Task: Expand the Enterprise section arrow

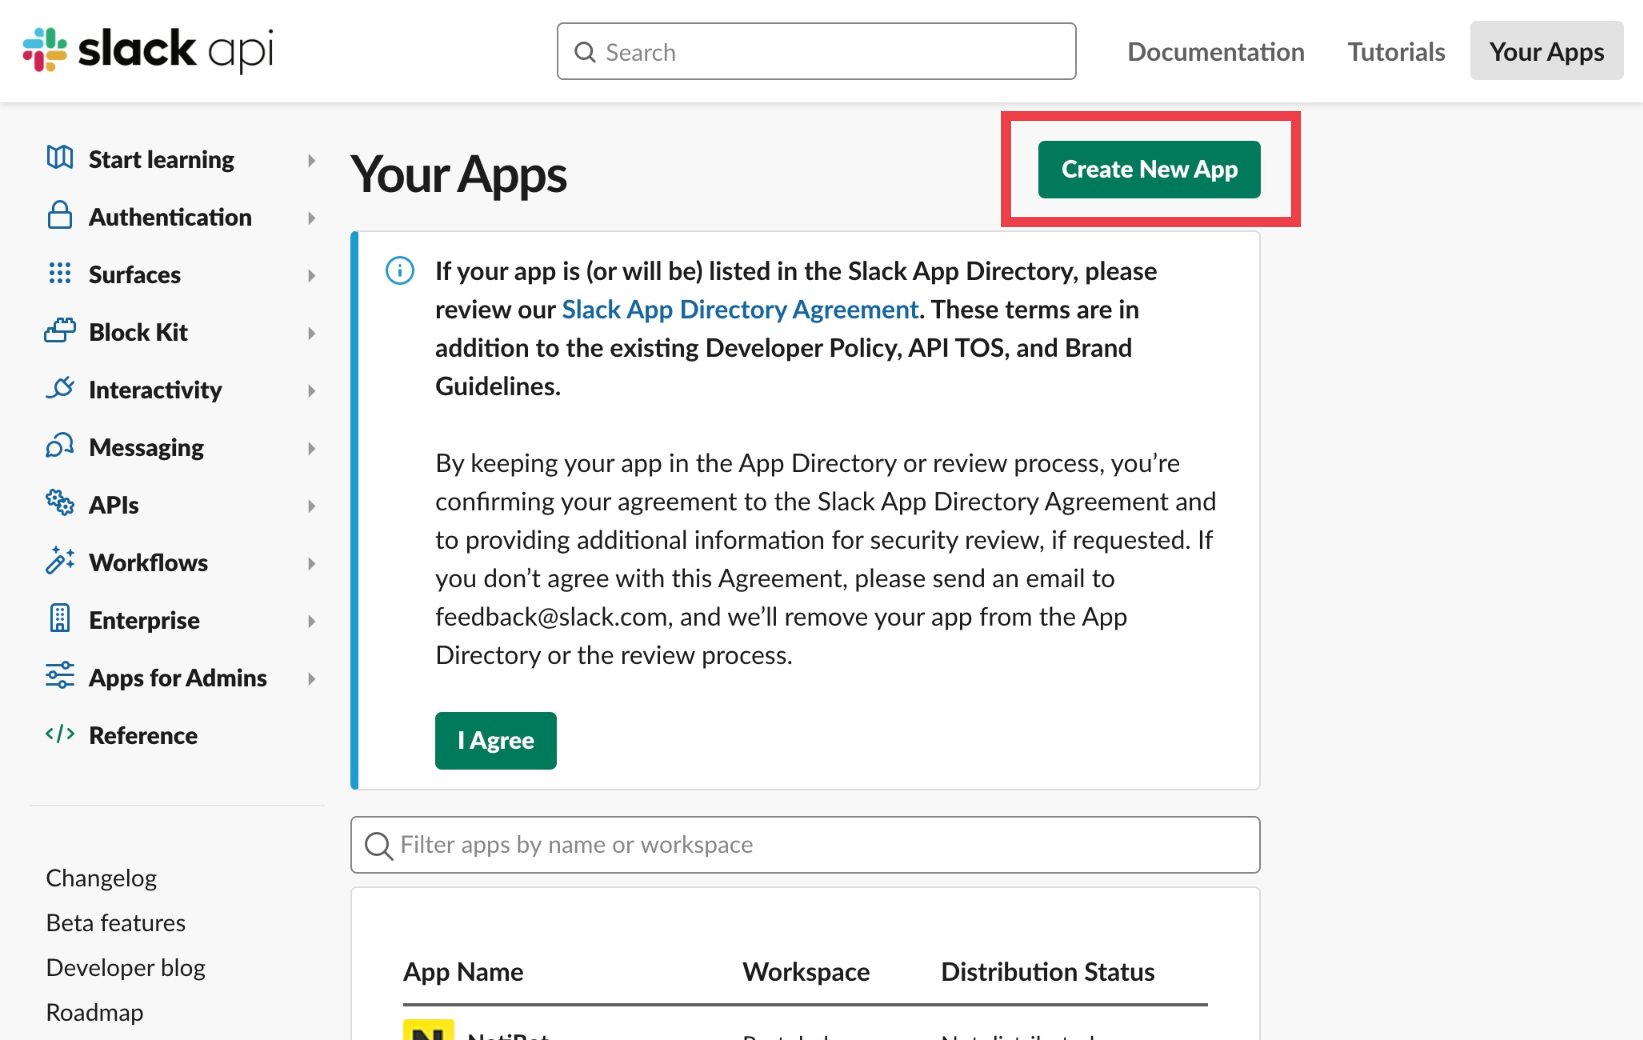Action: pyautogui.click(x=312, y=621)
